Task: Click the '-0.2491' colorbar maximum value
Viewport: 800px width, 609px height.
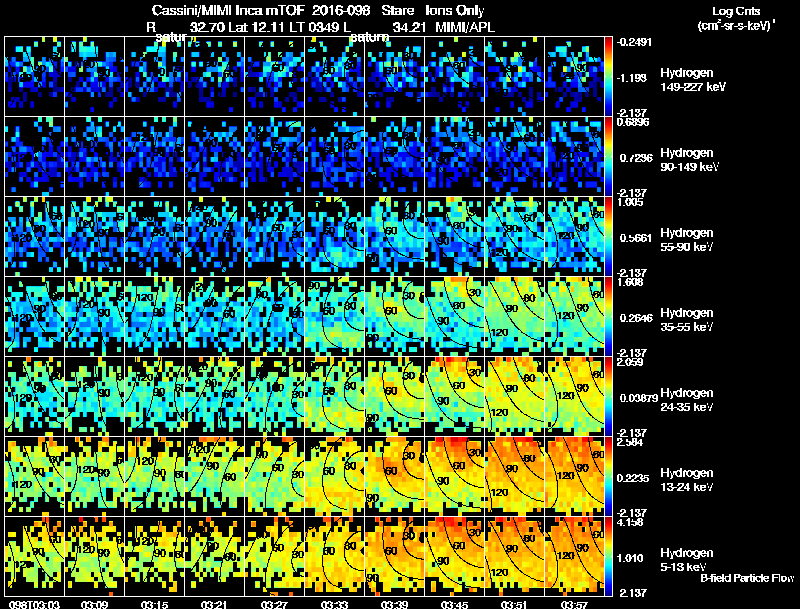Action: [x=634, y=42]
